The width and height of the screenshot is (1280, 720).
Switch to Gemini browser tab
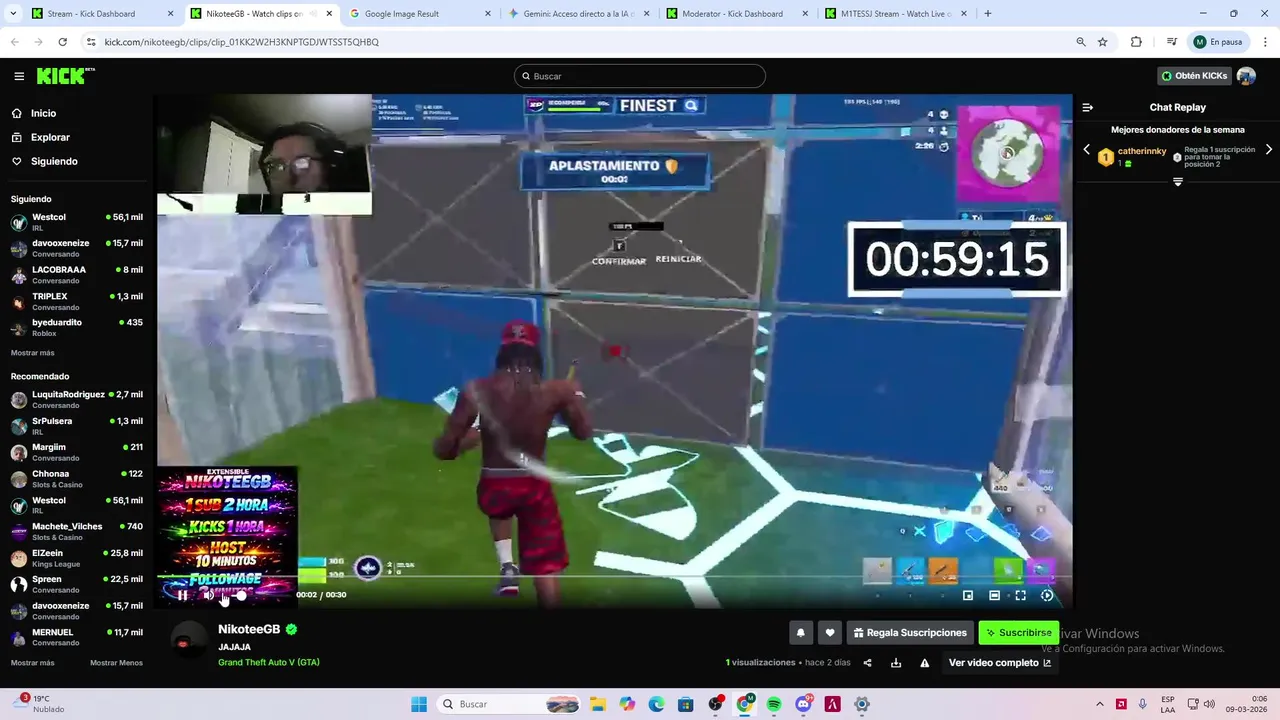(x=576, y=14)
